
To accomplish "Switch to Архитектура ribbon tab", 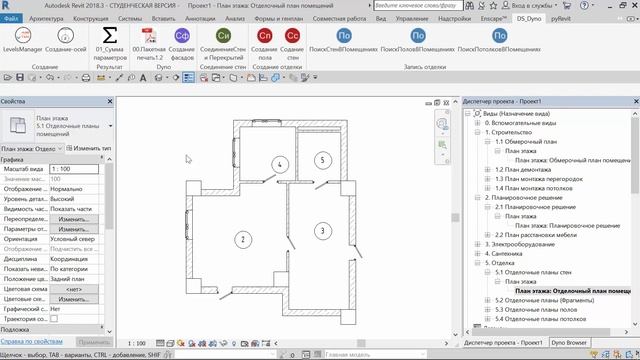I will (x=46, y=19).
